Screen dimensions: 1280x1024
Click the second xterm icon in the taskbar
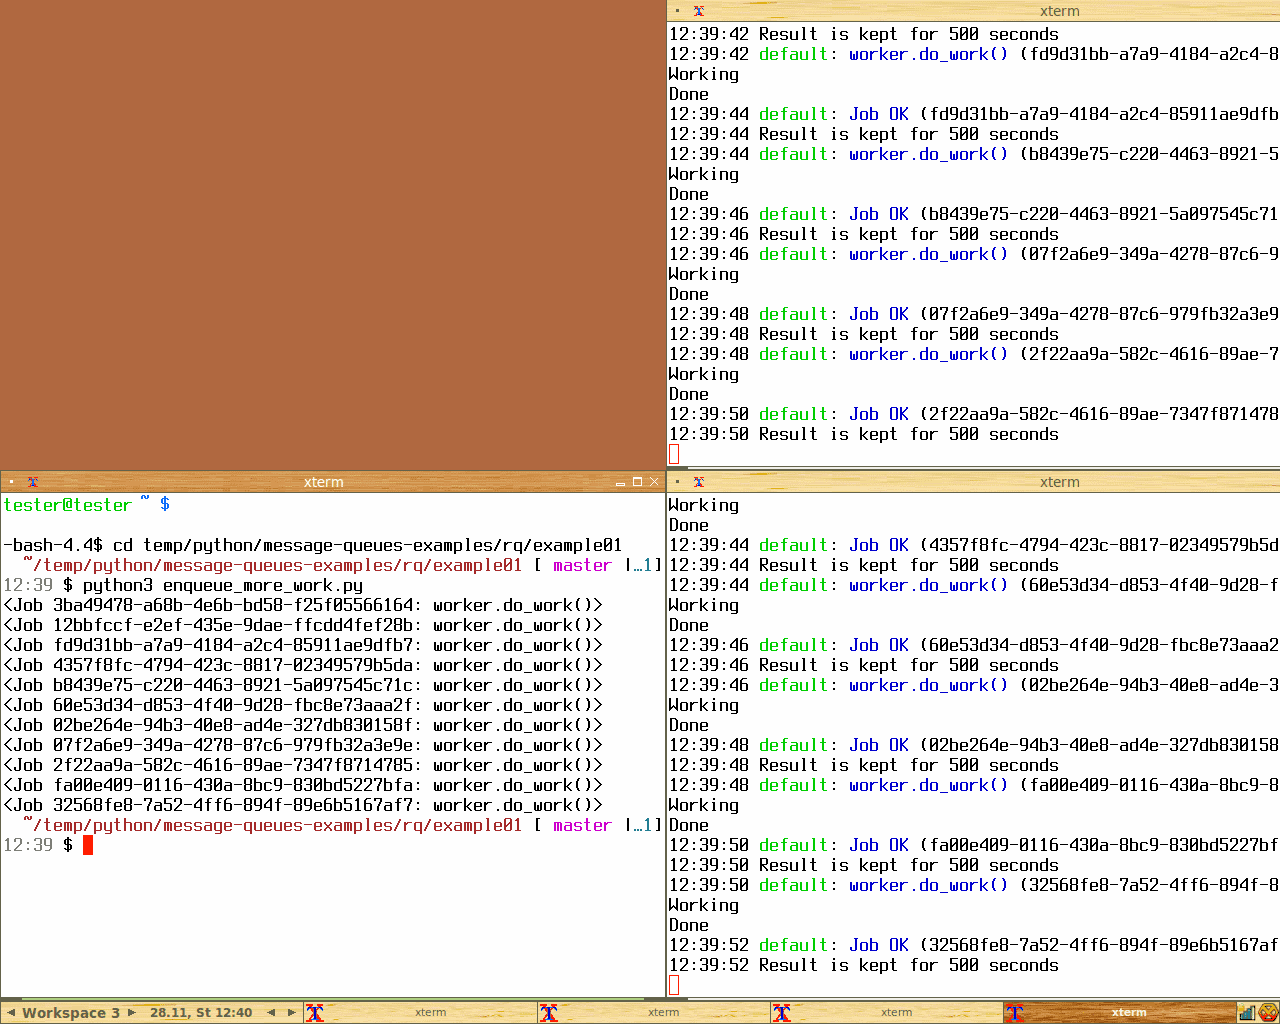(549, 1013)
